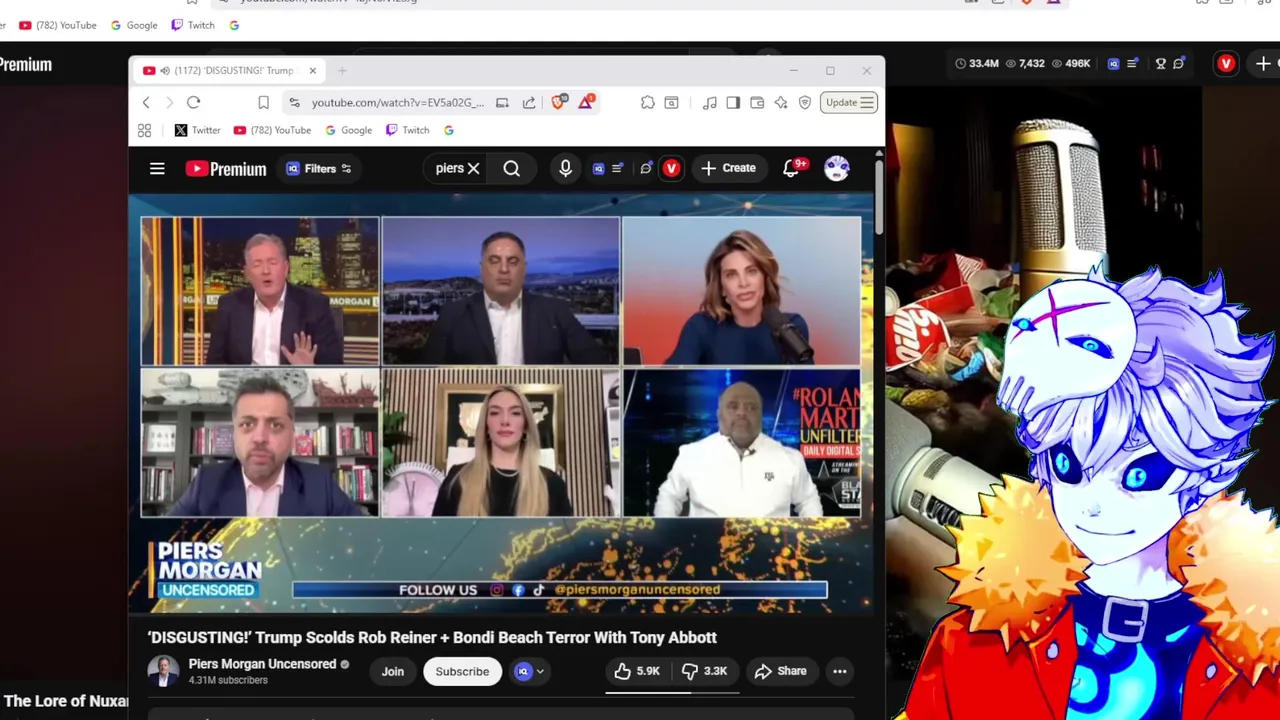Like the video with 5.9K likes
The image size is (1280, 720).
(637, 671)
